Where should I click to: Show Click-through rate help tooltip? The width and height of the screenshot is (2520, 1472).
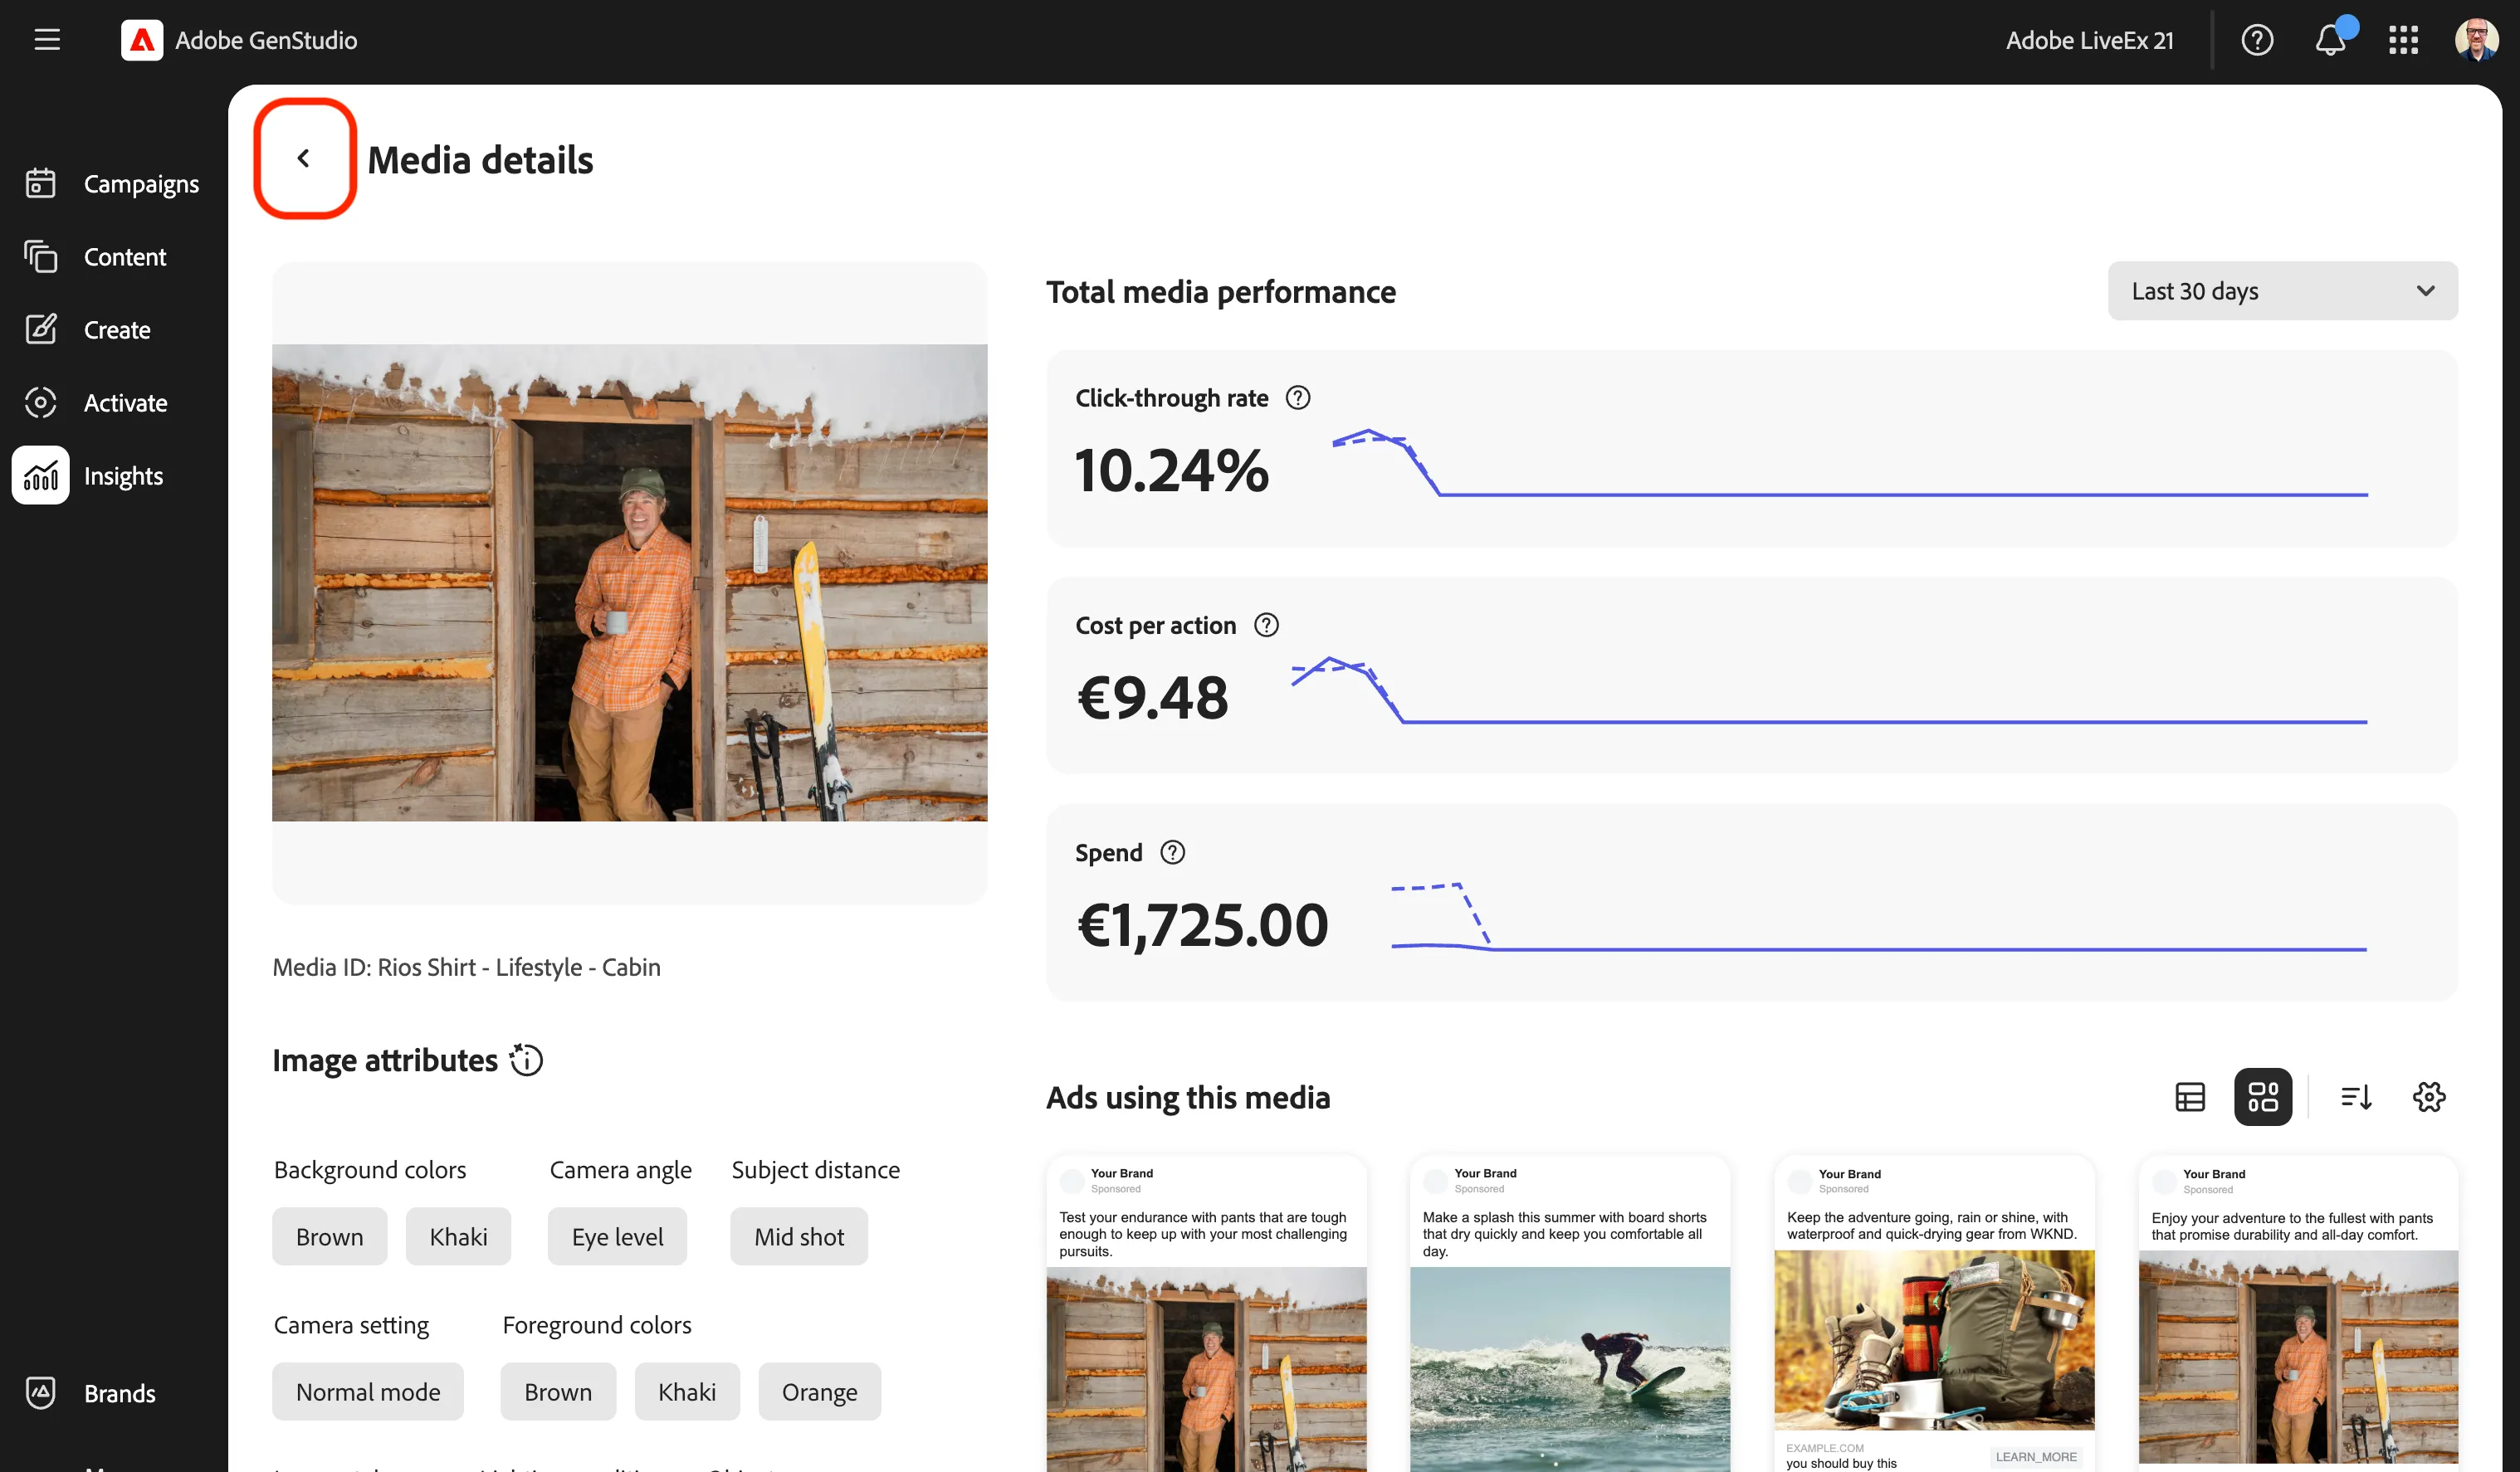coord(1297,398)
